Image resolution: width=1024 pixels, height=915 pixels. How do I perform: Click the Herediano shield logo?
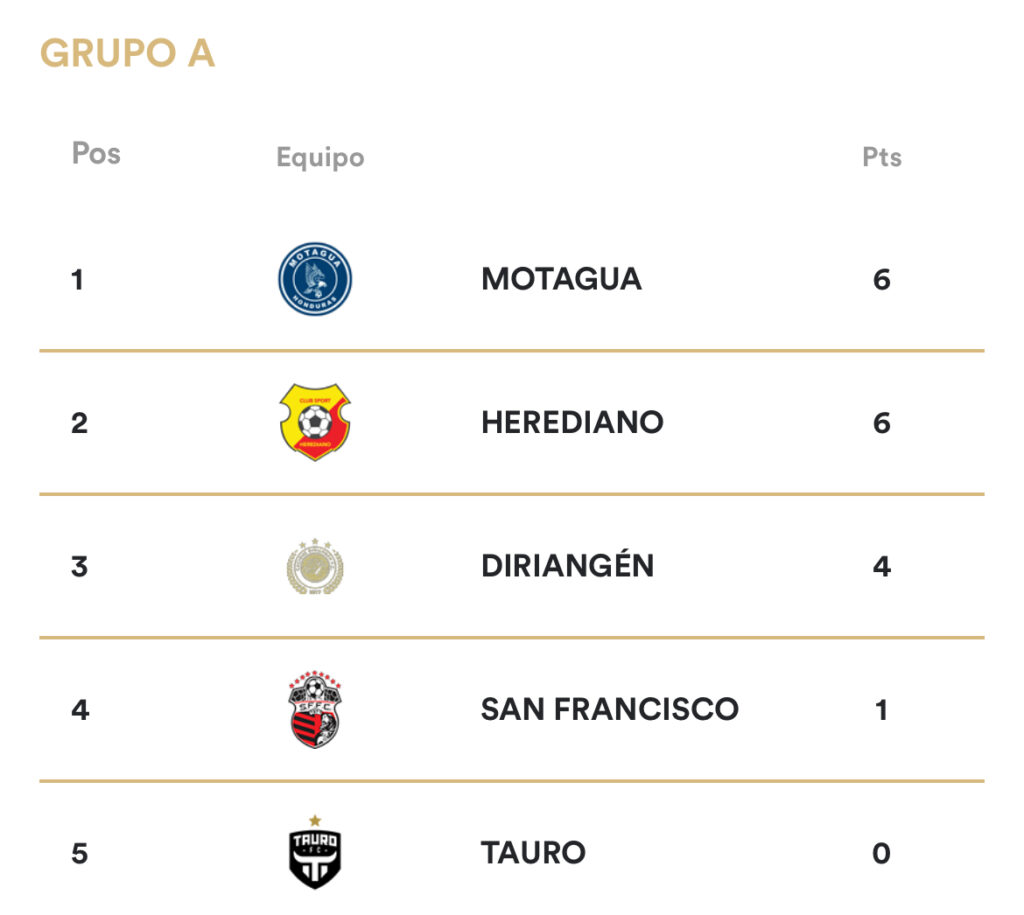click(315, 422)
